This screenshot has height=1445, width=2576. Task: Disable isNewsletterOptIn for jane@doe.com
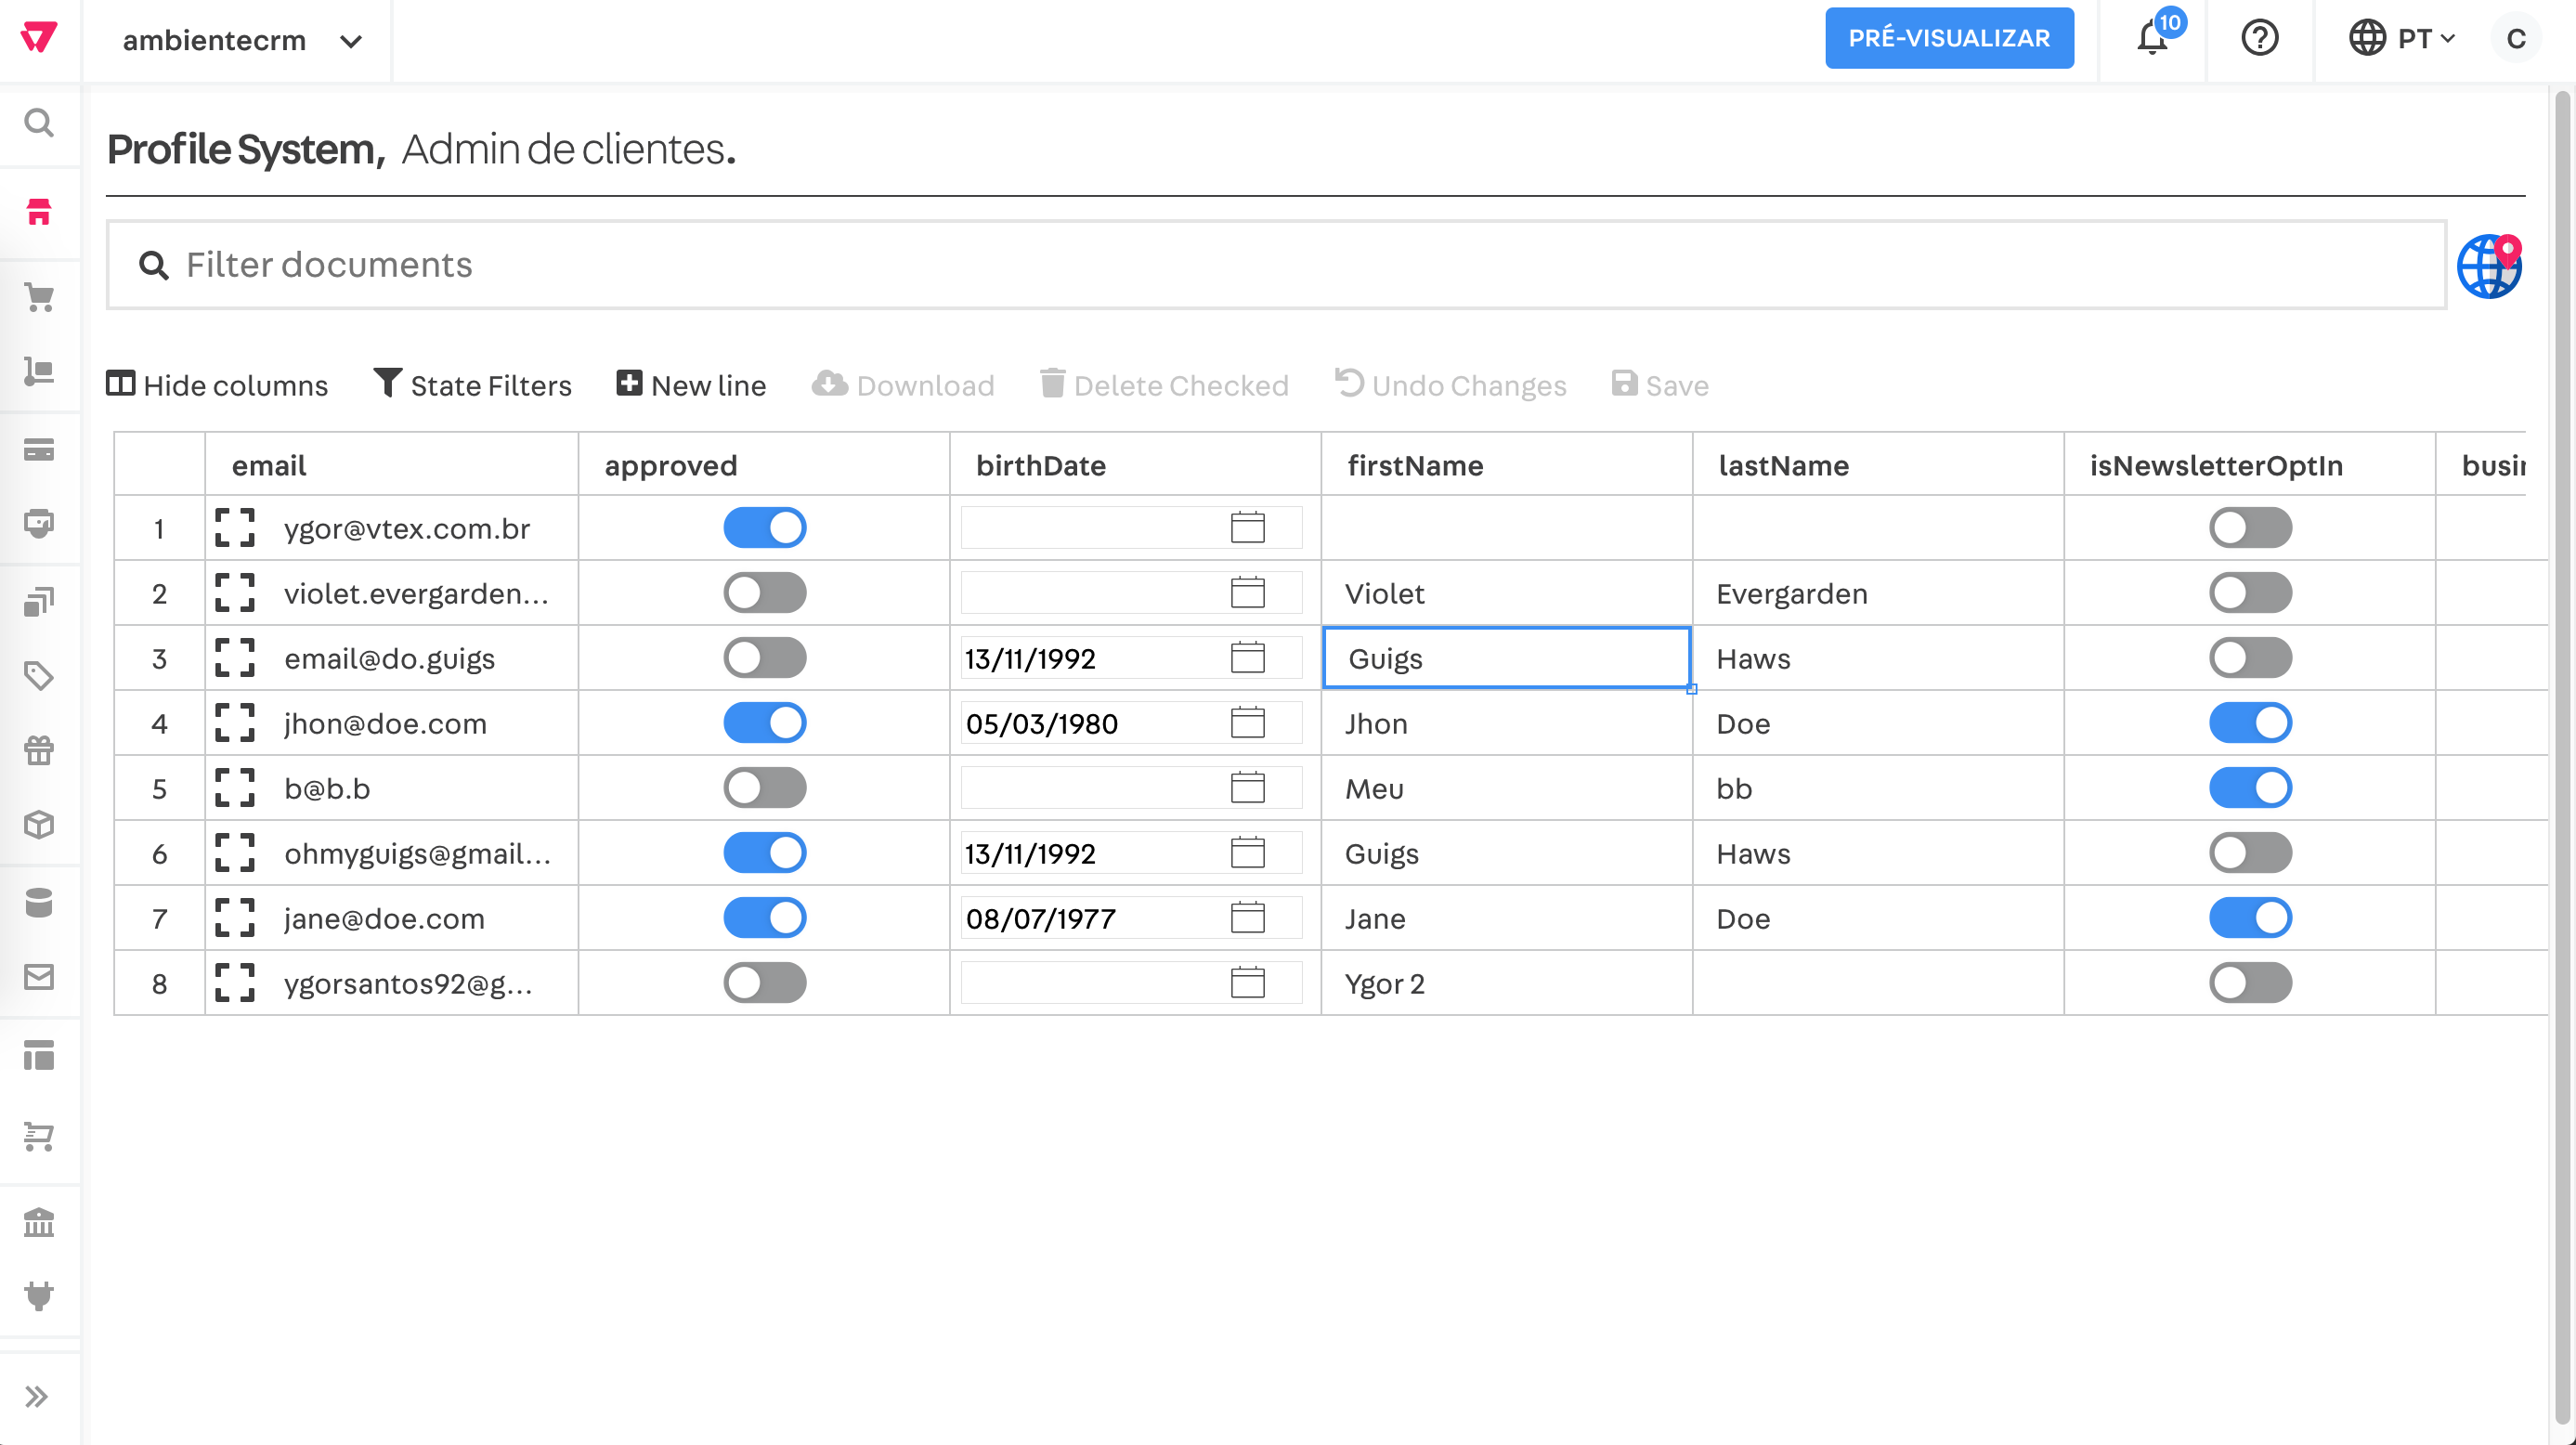[x=2250, y=917]
